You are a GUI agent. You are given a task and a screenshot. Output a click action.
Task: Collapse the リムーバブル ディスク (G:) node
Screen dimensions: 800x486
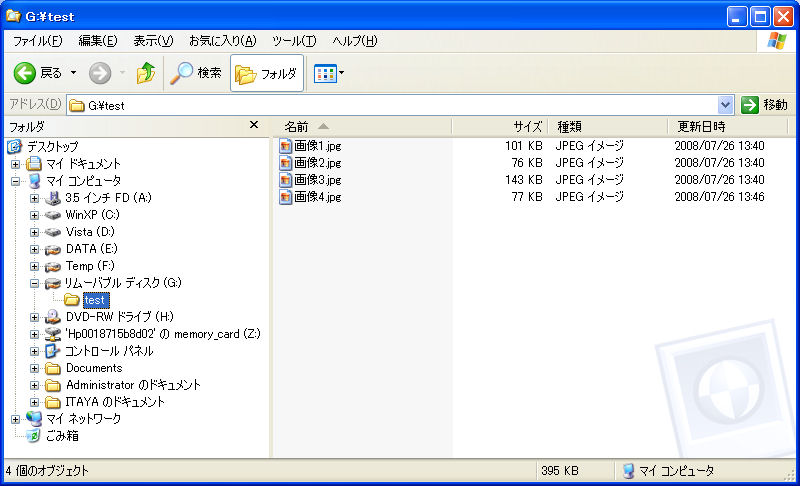click(34, 284)
